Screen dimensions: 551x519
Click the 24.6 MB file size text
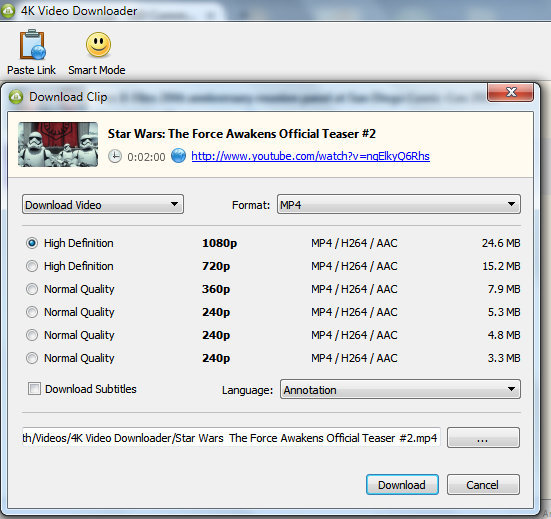[501, 243]
